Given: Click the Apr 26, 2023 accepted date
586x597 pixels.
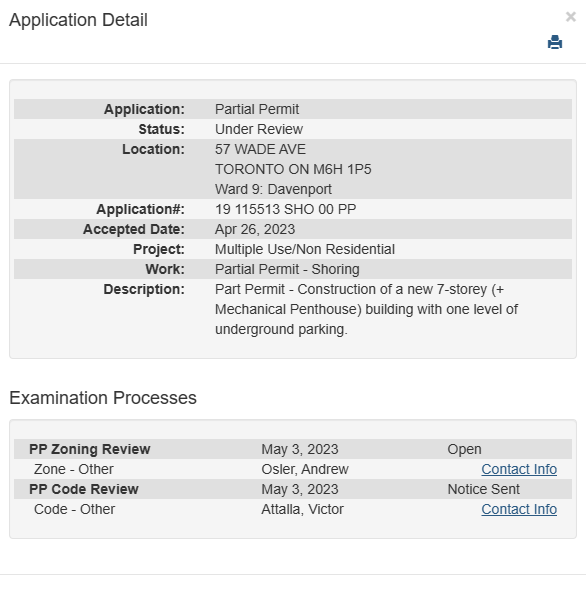Looking at the screenshot, I should pyautogui.click(x=255, y=229).
